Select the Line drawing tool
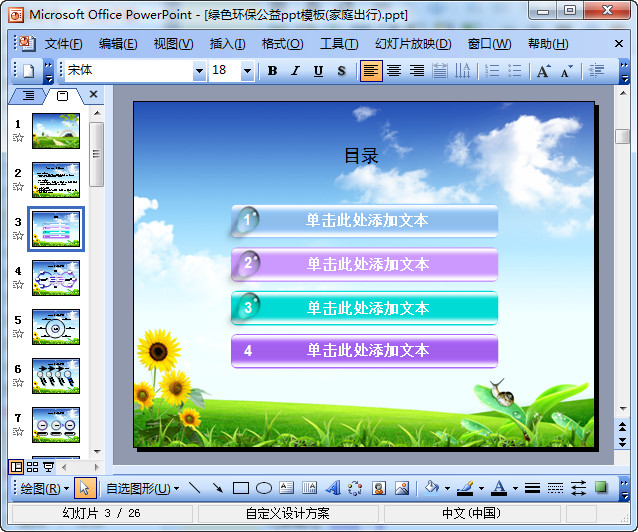 195,488
